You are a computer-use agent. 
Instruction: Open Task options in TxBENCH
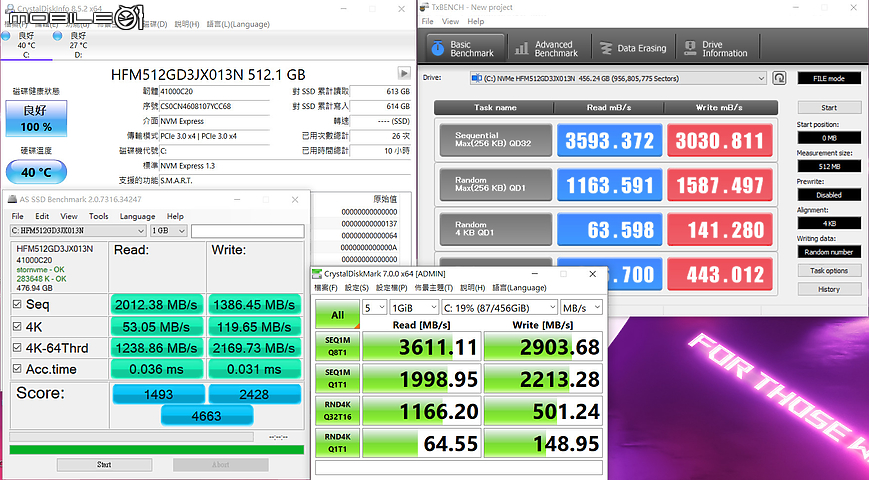[829, 270]
